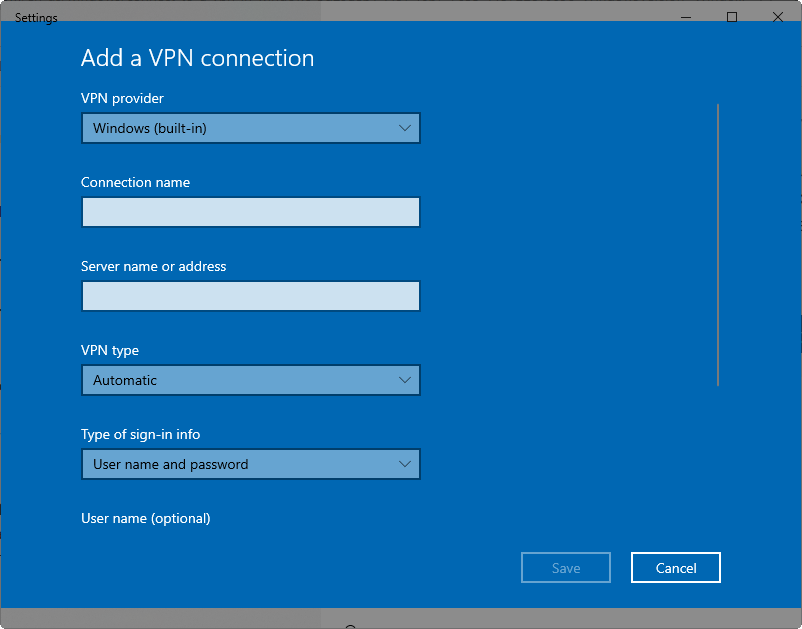Click the vertical scrollbar of the form
The width and height of the screenshot is (802, 629).
pyautogui.click(x=718, y=244)
